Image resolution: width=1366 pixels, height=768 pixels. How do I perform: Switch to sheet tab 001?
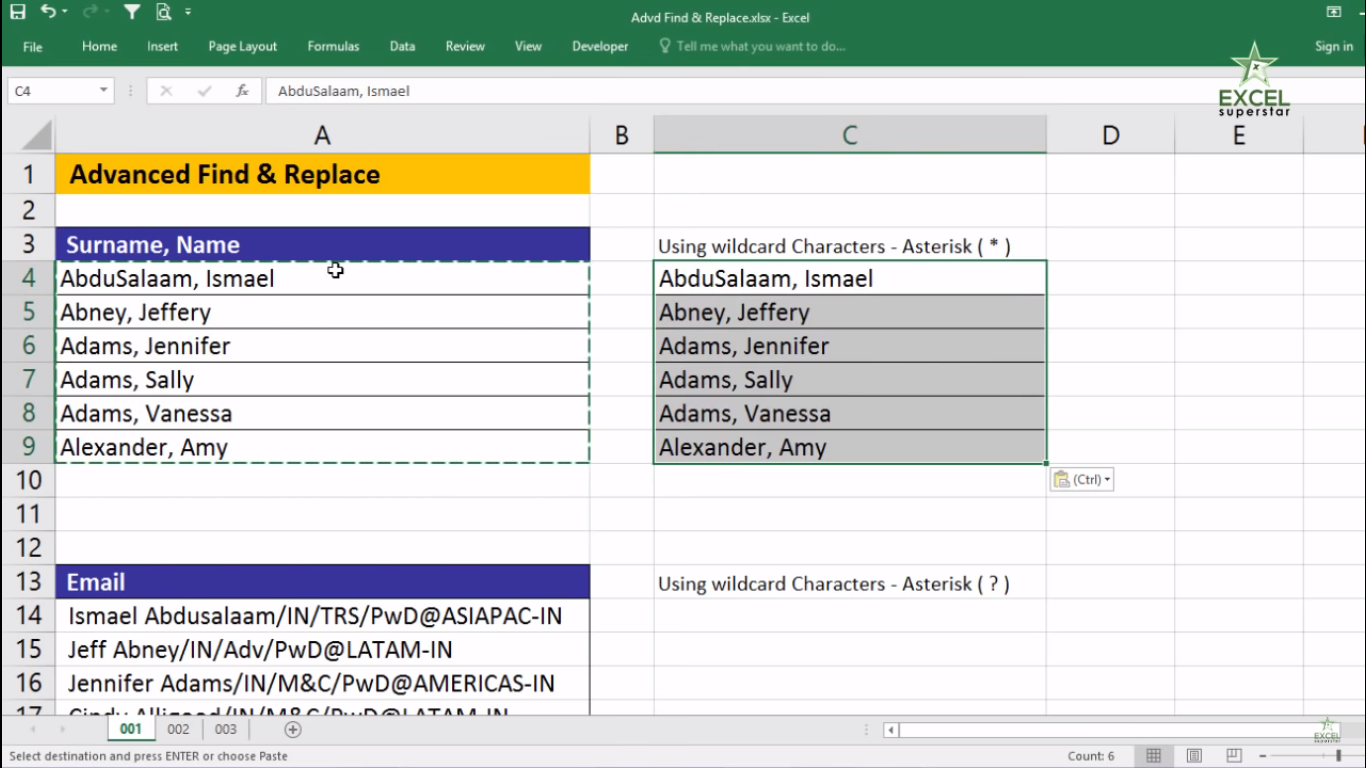click(x=131, y=729)
